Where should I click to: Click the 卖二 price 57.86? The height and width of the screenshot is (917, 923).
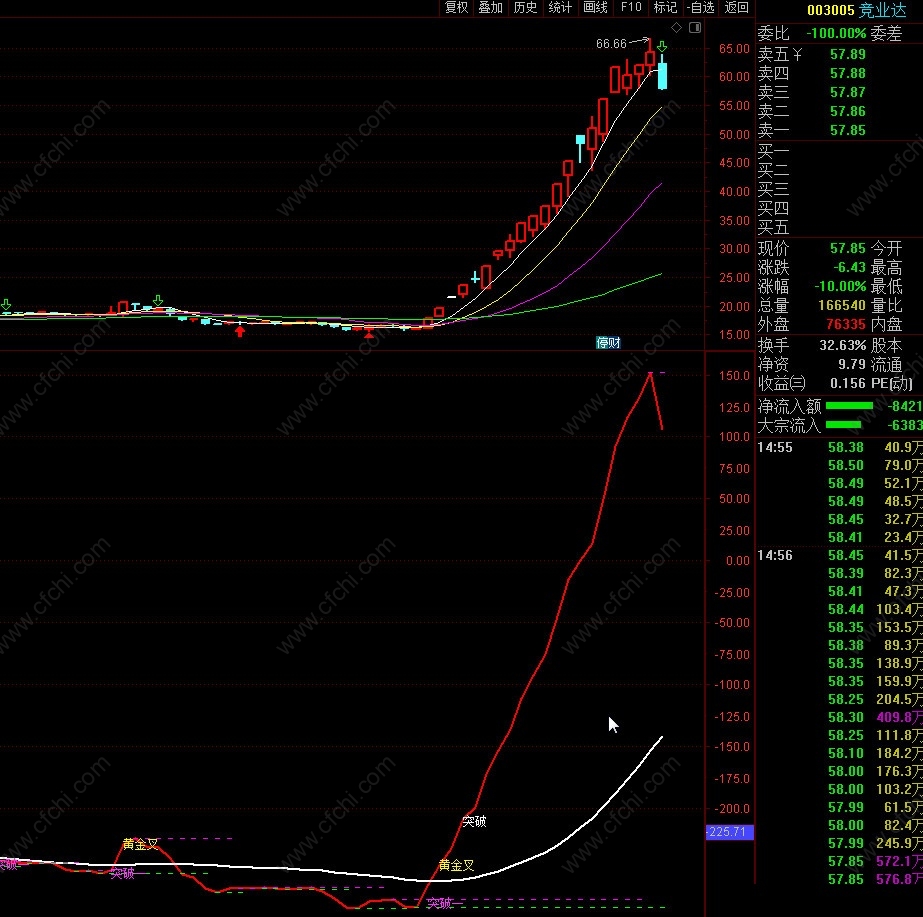pyautogui.click(x=848, y=111)
